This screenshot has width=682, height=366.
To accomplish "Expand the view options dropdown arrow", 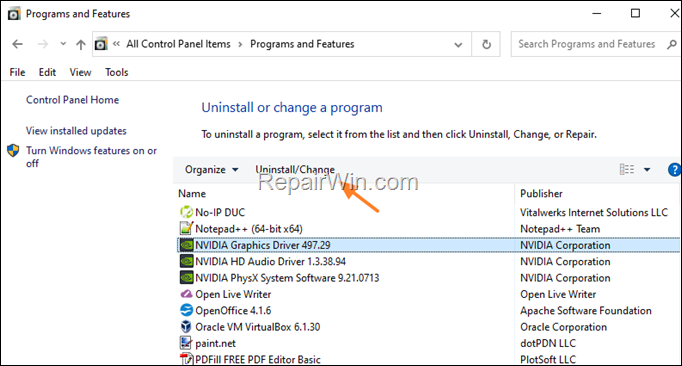I will [x=647, y=170].
